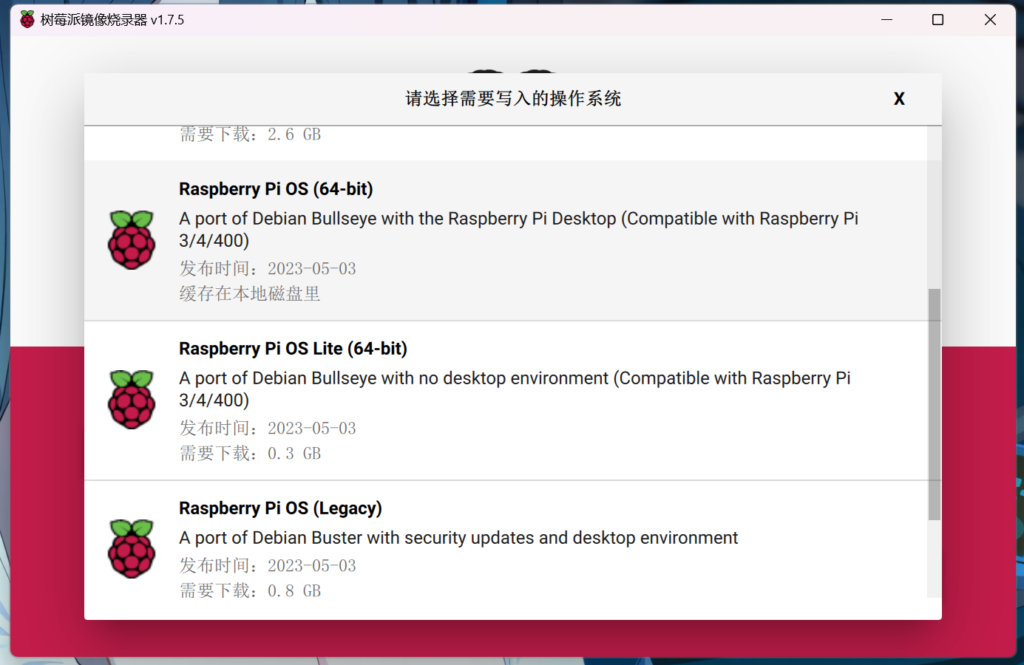
Task: Click the 需要下载: 2.6 GB text
Action: click(x=250, y=135)
